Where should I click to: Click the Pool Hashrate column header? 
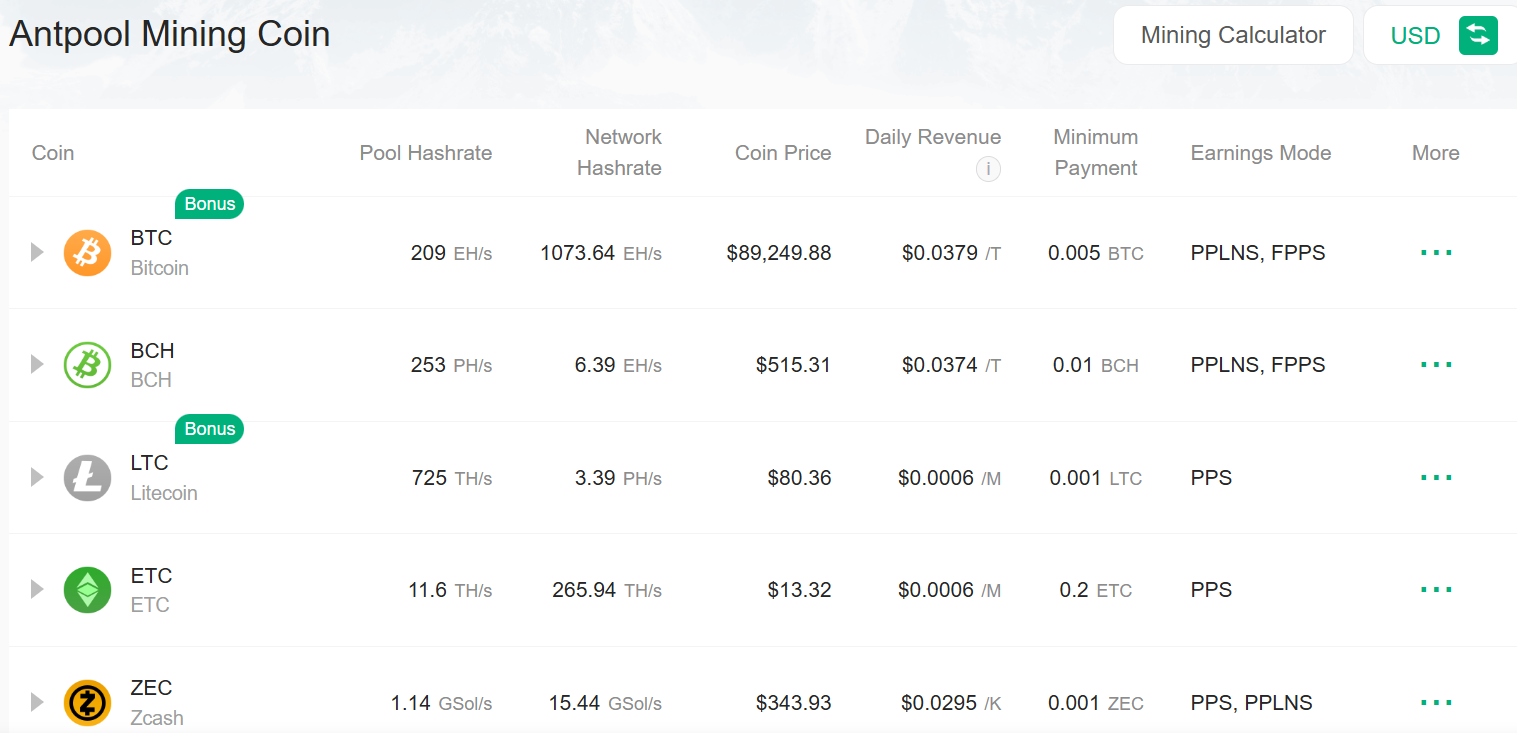click(x=425, y=152)
